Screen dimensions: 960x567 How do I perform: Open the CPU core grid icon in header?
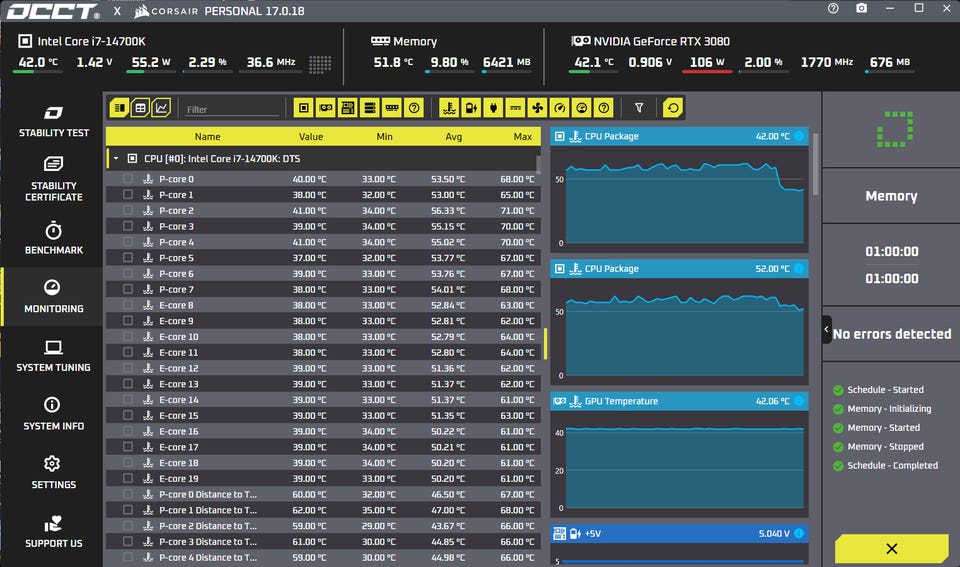(x=320, y=64)
